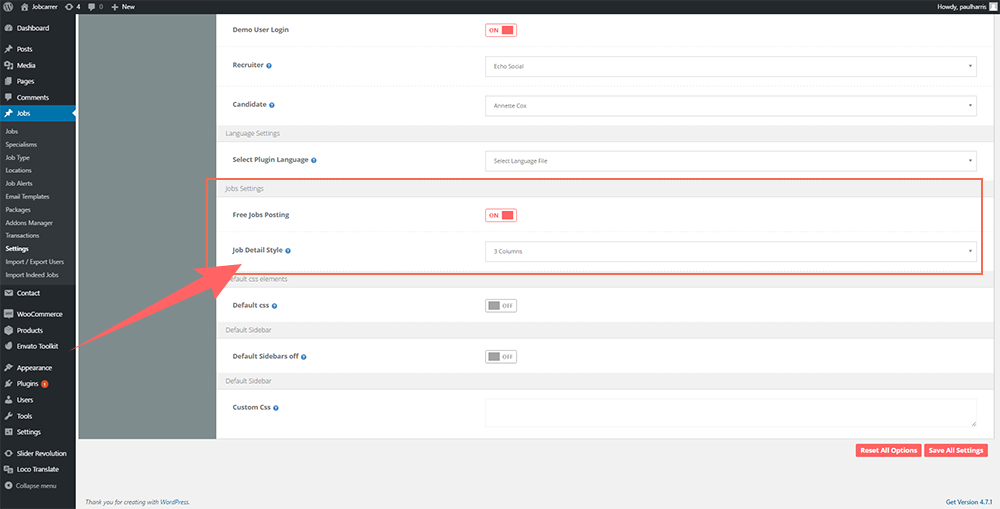
Task: Expand the Job Detail Style dropdown
Action: click(730, 251)
